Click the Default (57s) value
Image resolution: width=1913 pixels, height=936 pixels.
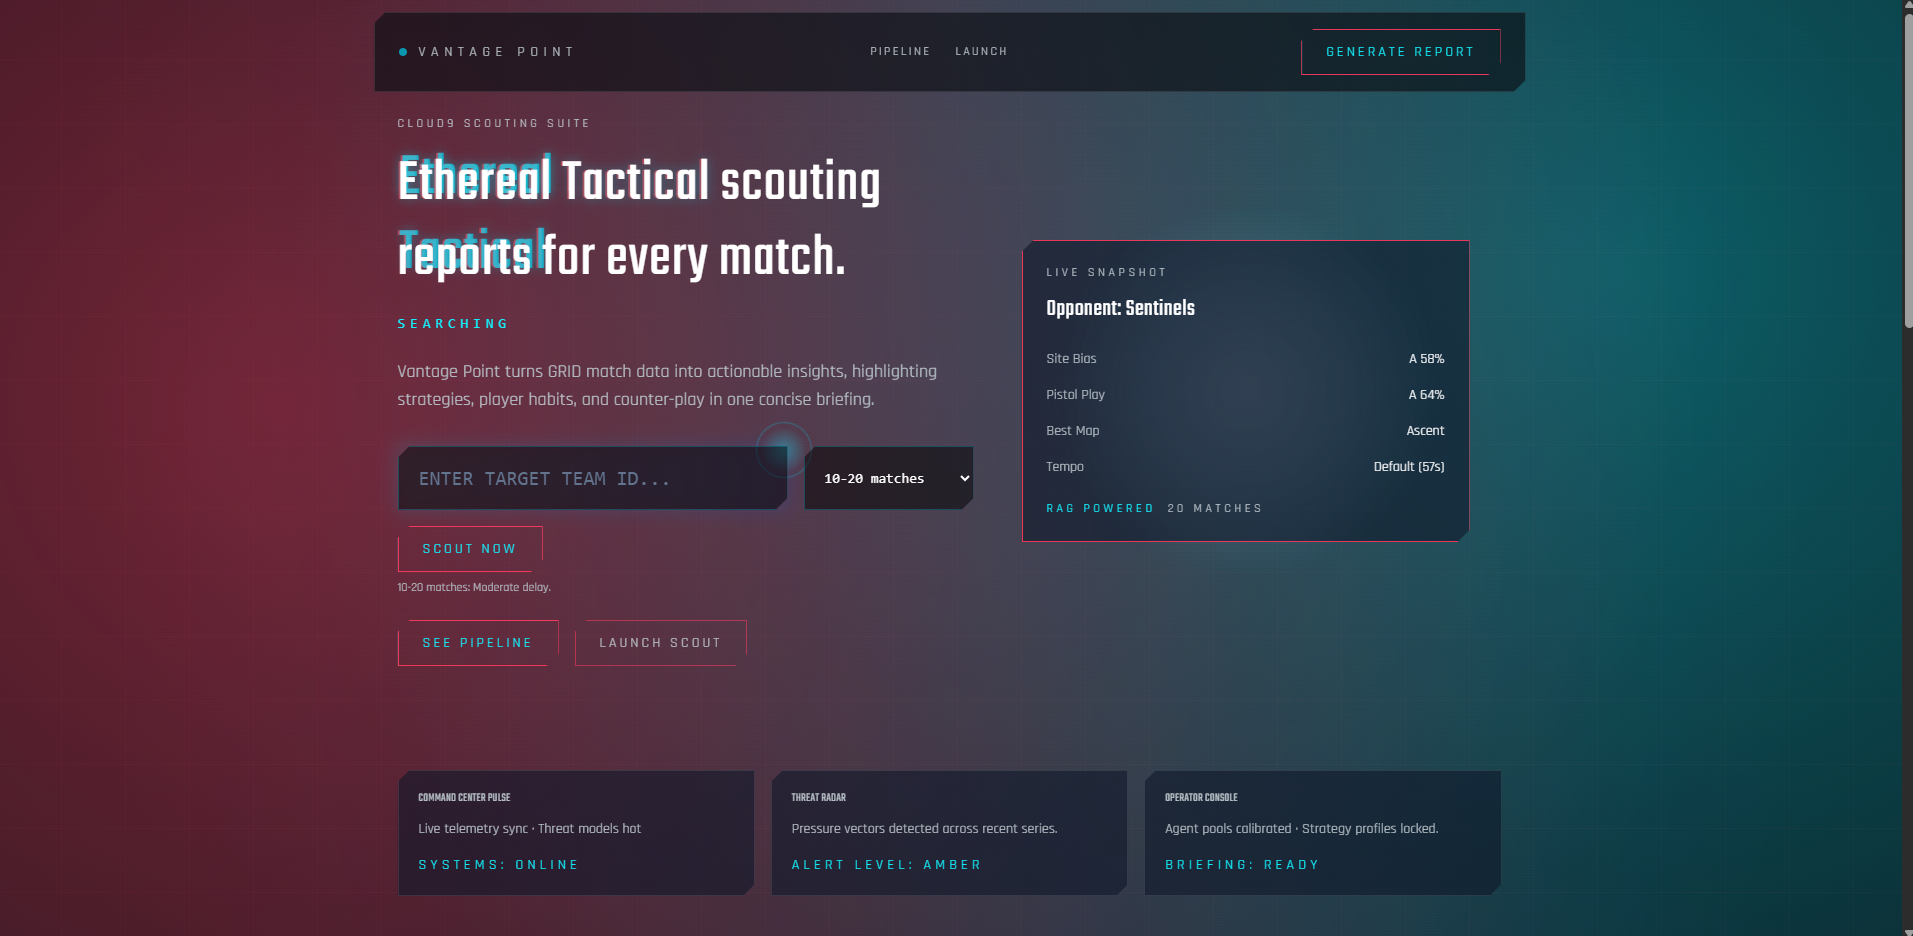[x=1408, y=467]
